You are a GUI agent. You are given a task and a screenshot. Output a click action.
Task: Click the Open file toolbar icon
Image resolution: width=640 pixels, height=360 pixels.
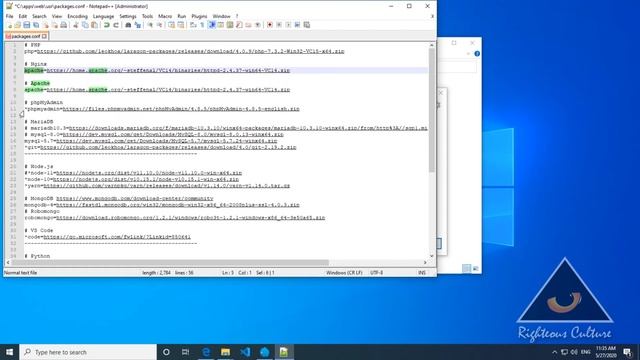18,25
